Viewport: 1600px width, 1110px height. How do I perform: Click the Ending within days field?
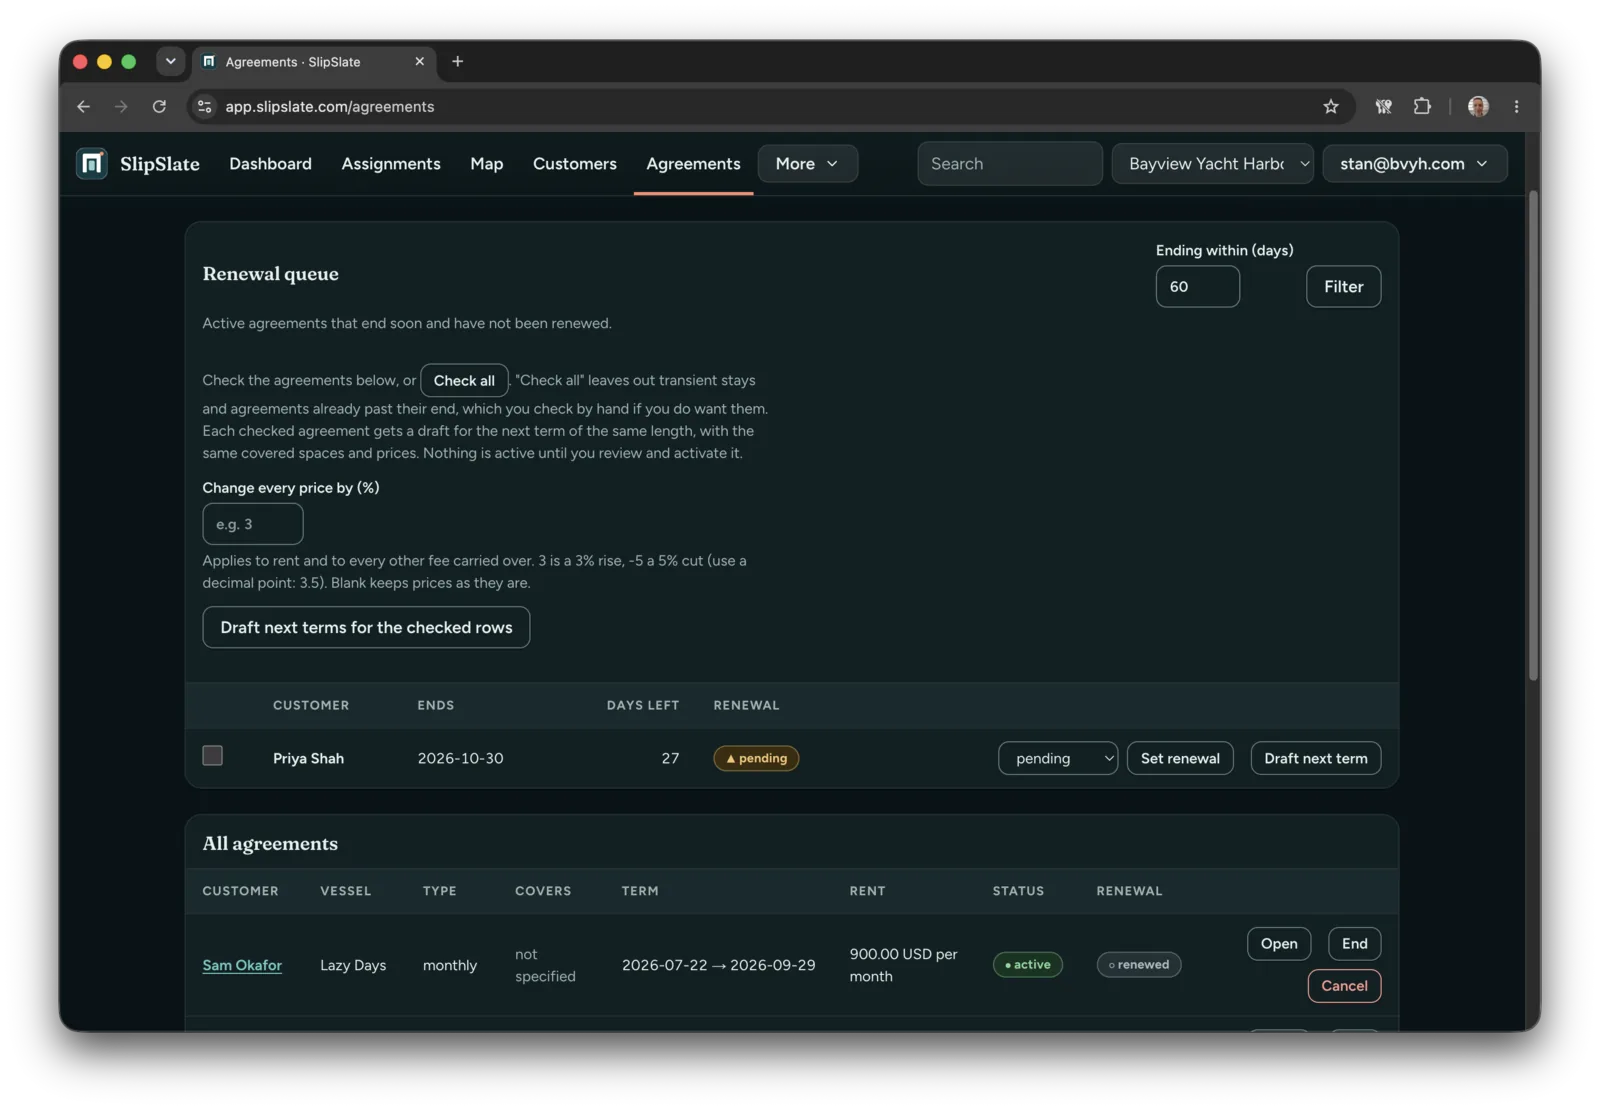point(1197,286)
